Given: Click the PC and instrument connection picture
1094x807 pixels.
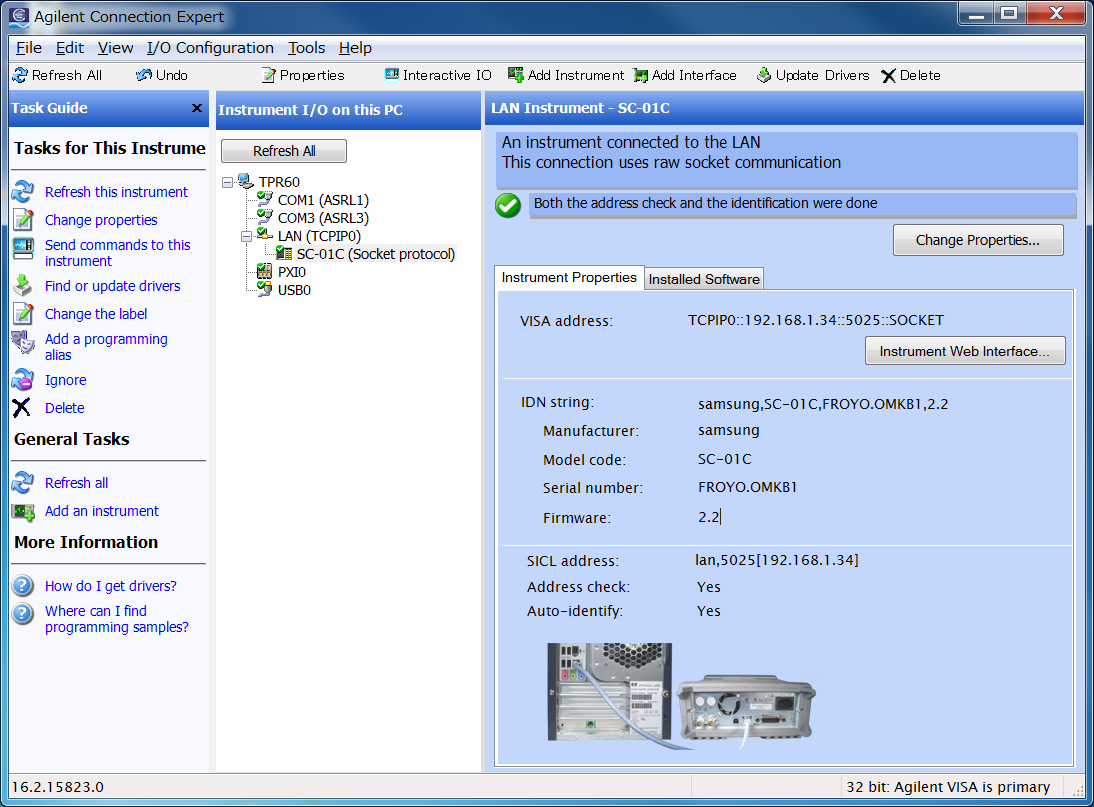Looking at the screenshot, I should 681,695.
